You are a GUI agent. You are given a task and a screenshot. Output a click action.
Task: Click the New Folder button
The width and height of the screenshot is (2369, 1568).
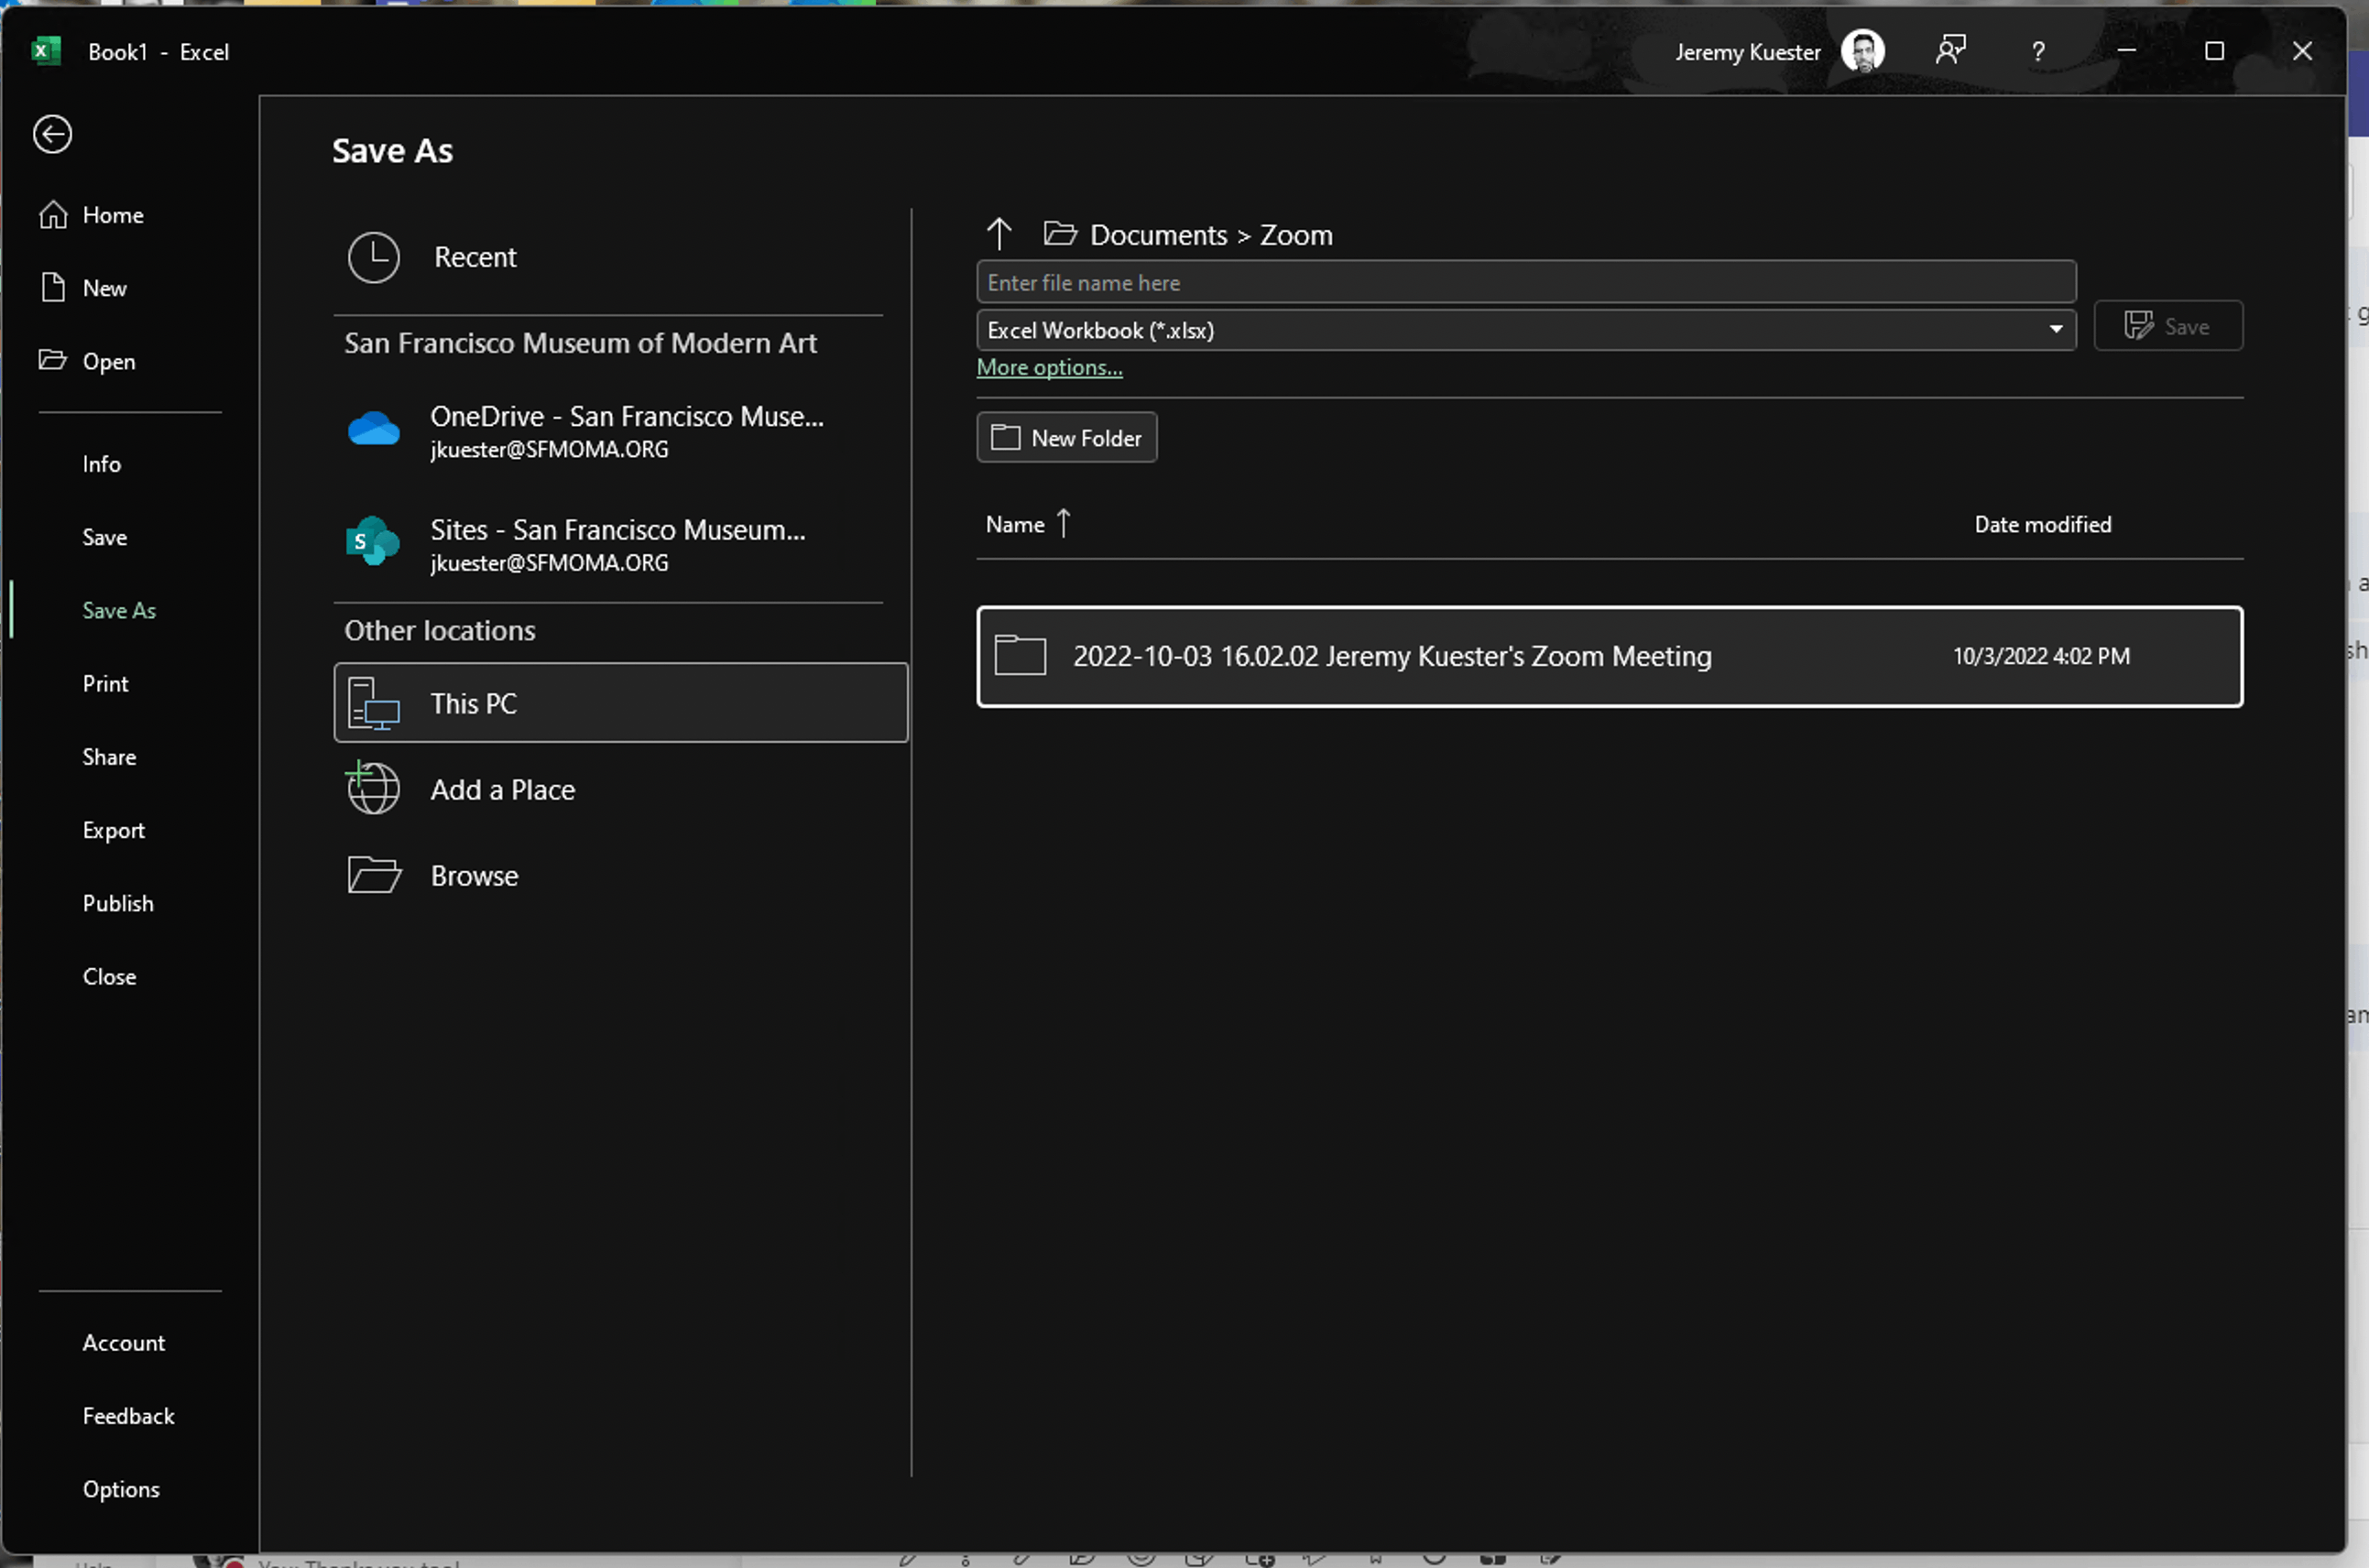1066,438
